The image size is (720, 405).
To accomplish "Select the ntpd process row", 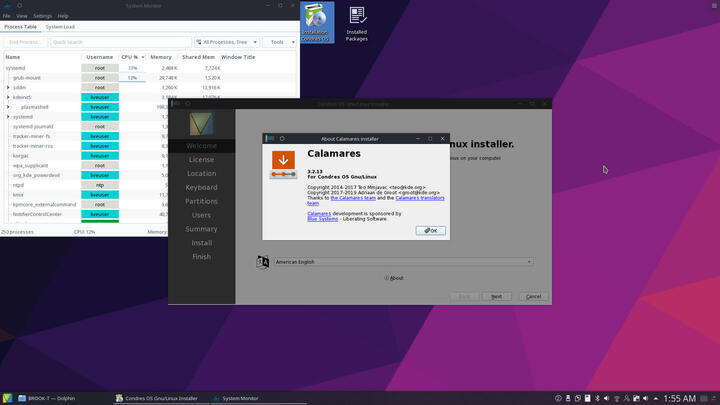I will [85, 185].
